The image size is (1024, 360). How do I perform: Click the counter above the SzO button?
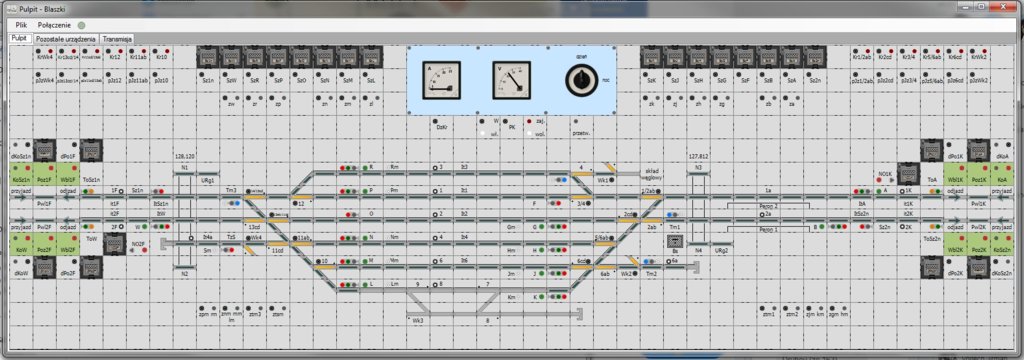pos(301,57)
